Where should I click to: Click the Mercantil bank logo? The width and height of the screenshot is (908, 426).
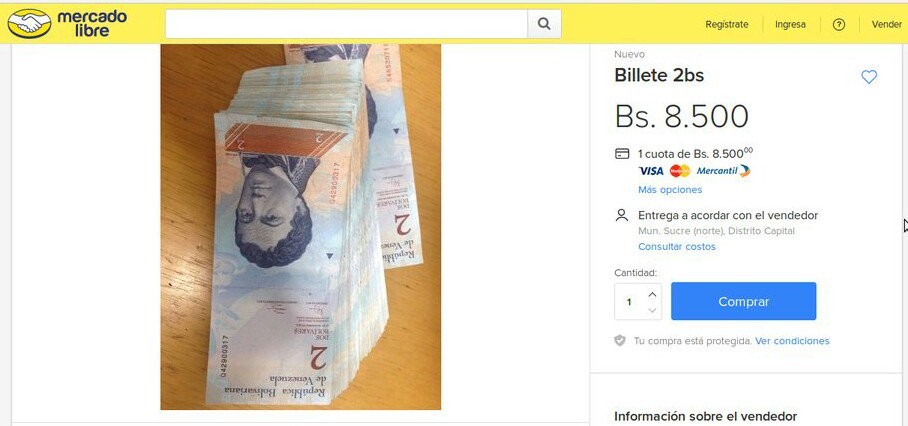click(x=723, y=171)
